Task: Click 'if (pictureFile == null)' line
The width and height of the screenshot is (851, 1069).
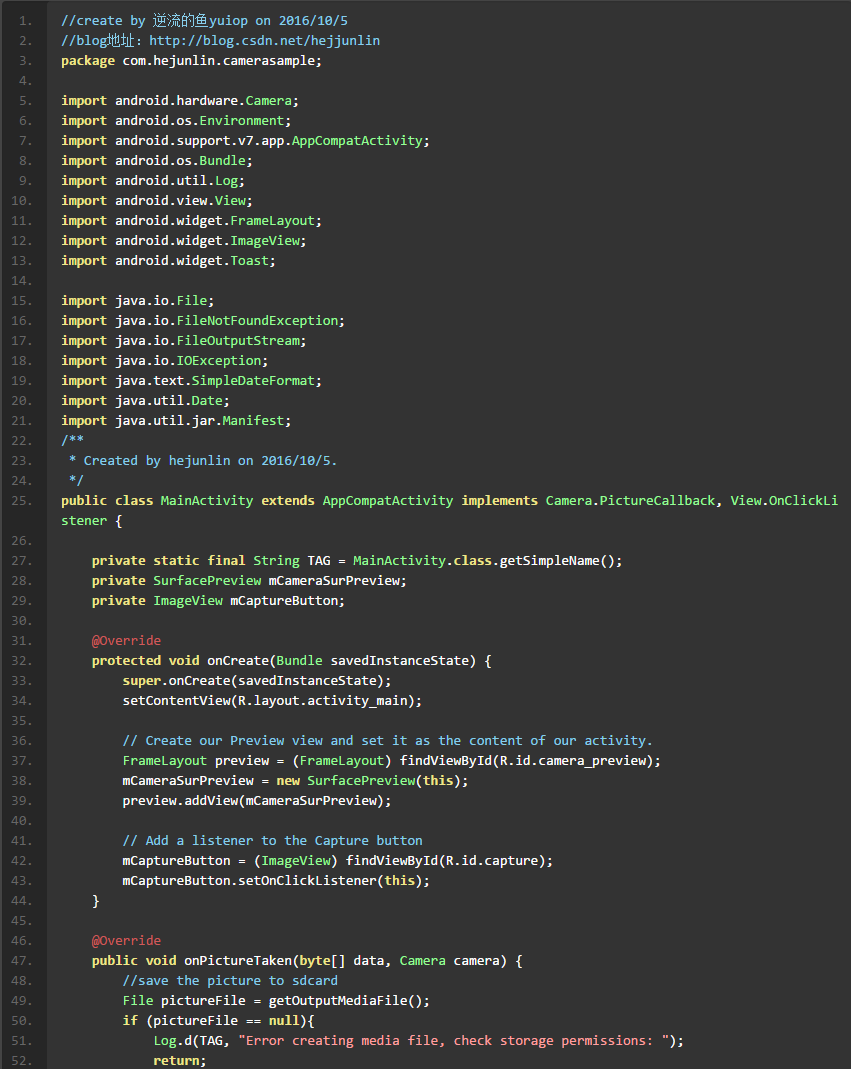Action: [x=218, y=1021]
